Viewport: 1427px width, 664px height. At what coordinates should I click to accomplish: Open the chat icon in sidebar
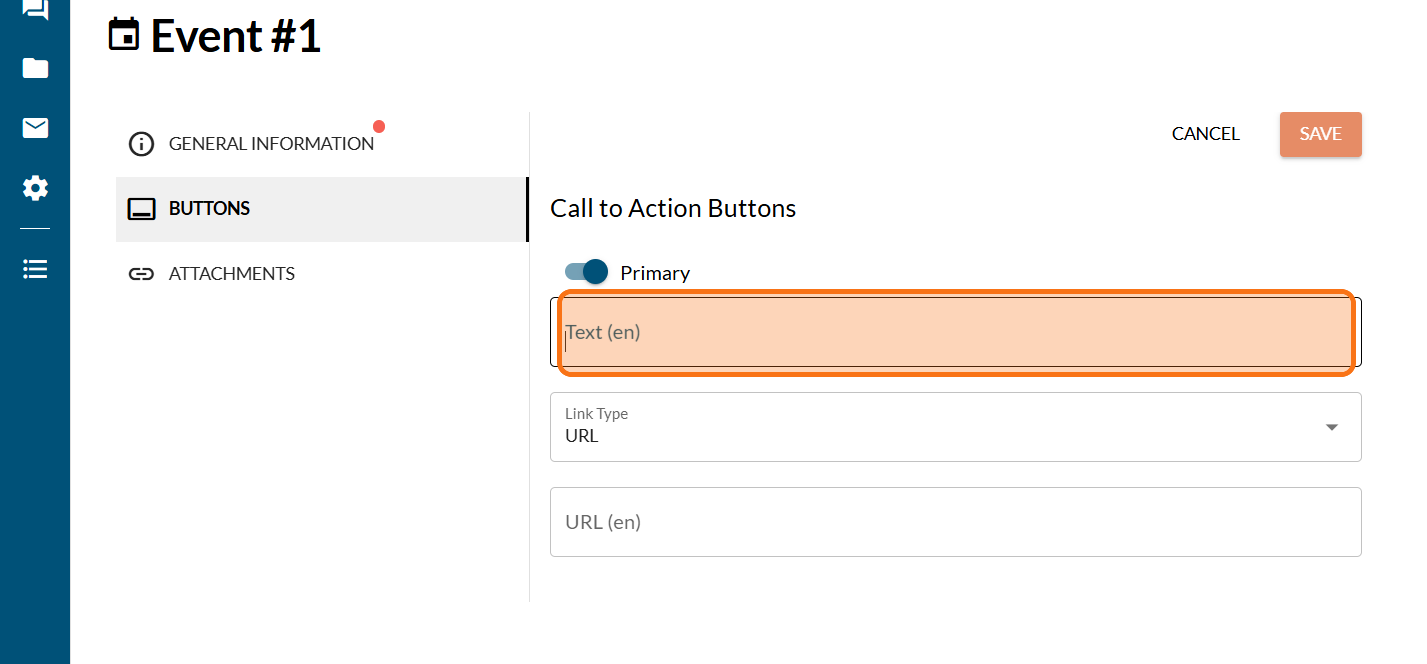(x=35, y=10)
